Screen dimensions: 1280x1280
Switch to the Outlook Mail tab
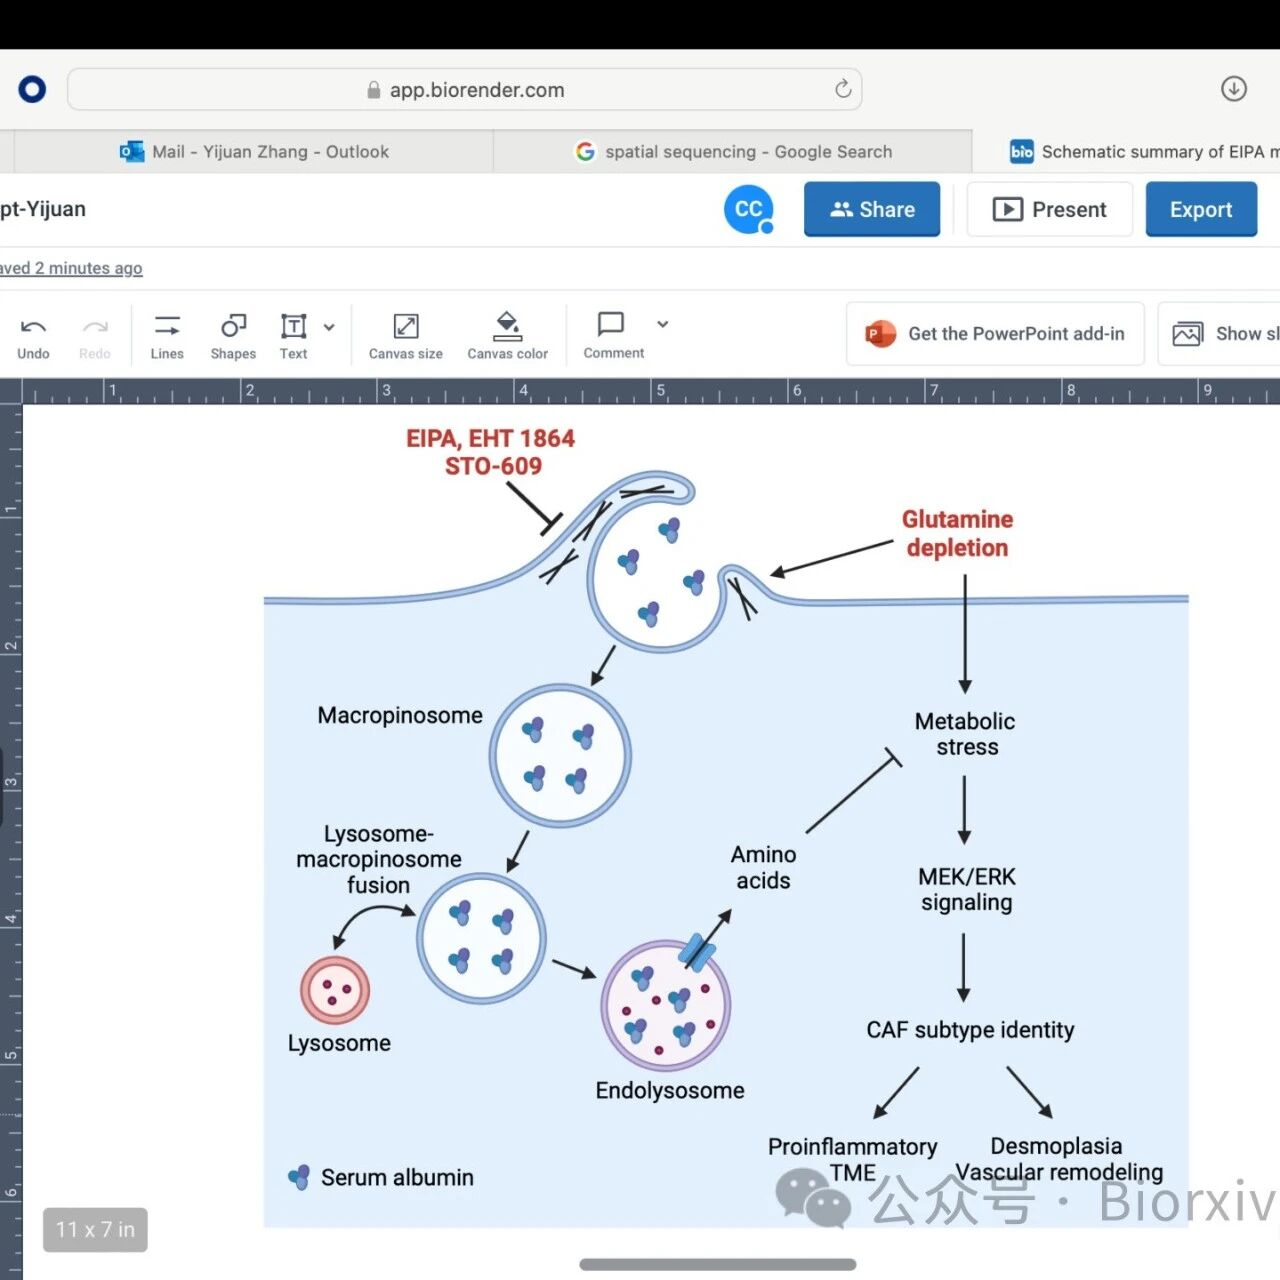[254, 152]
